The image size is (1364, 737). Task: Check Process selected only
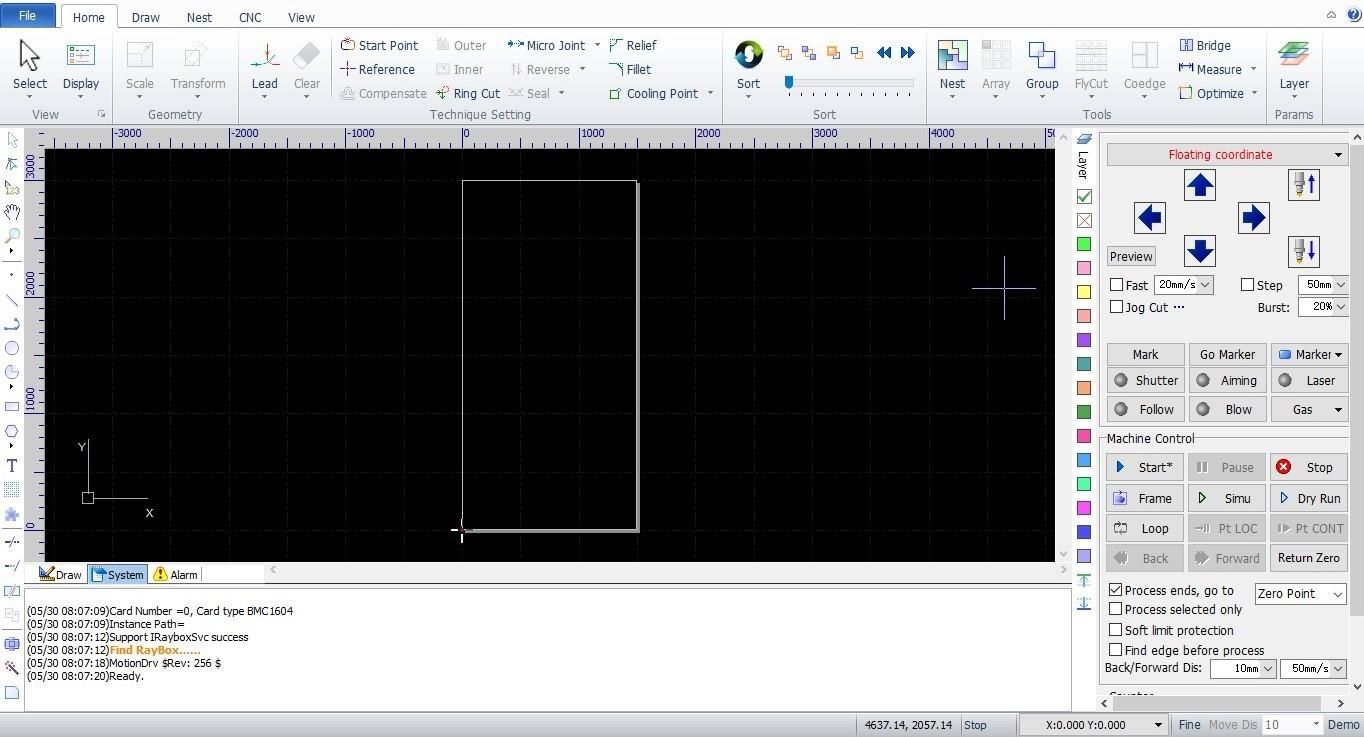click(x=1116, y=609)
